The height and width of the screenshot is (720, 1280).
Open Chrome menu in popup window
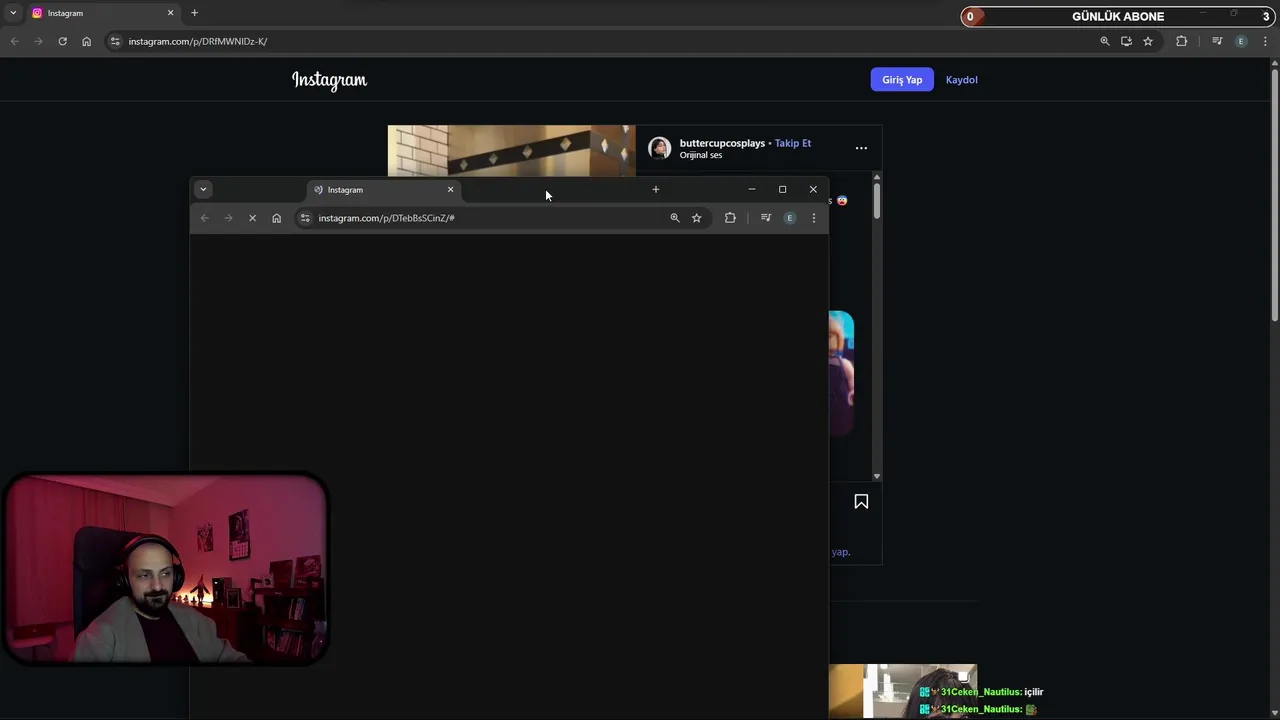coord(814,218)
